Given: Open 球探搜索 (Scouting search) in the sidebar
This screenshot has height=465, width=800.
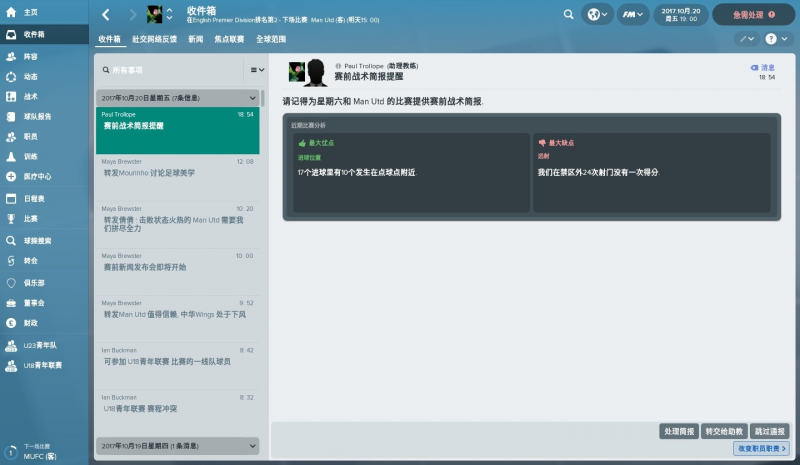Looking at the screenshot, I should point(37,240).
